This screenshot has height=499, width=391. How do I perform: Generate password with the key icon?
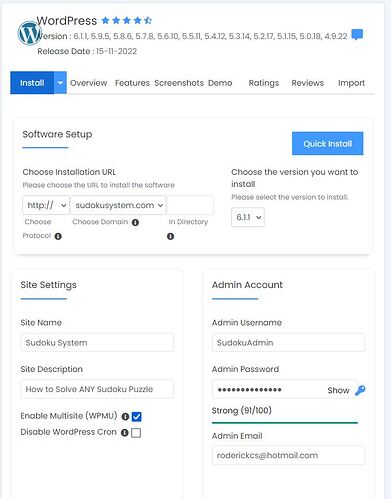coord(360,390)
